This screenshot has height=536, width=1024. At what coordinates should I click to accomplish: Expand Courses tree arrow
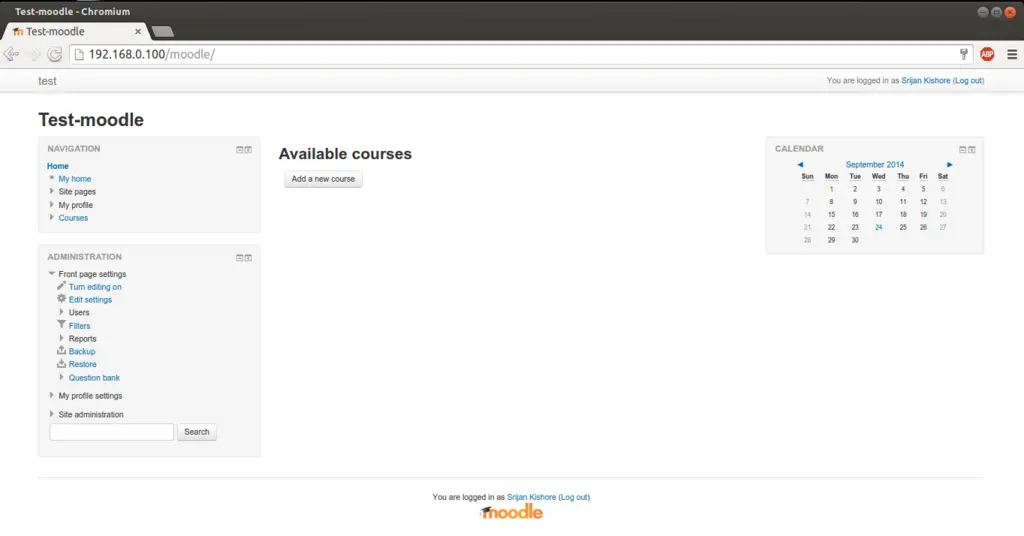52,217
